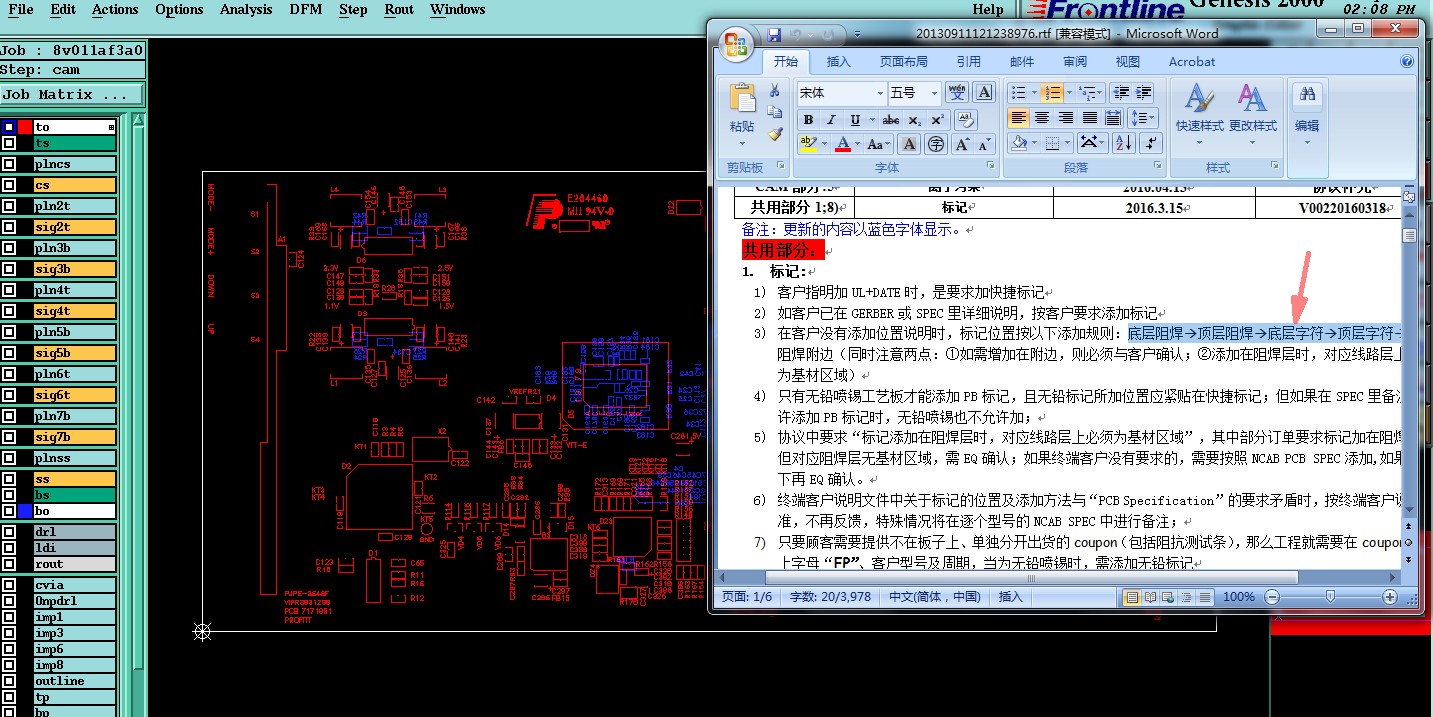The width and height of the screenshot is (1433, 717).
Task: Toggle checkbox for layer plncs
Action: [x=9, y=164]
